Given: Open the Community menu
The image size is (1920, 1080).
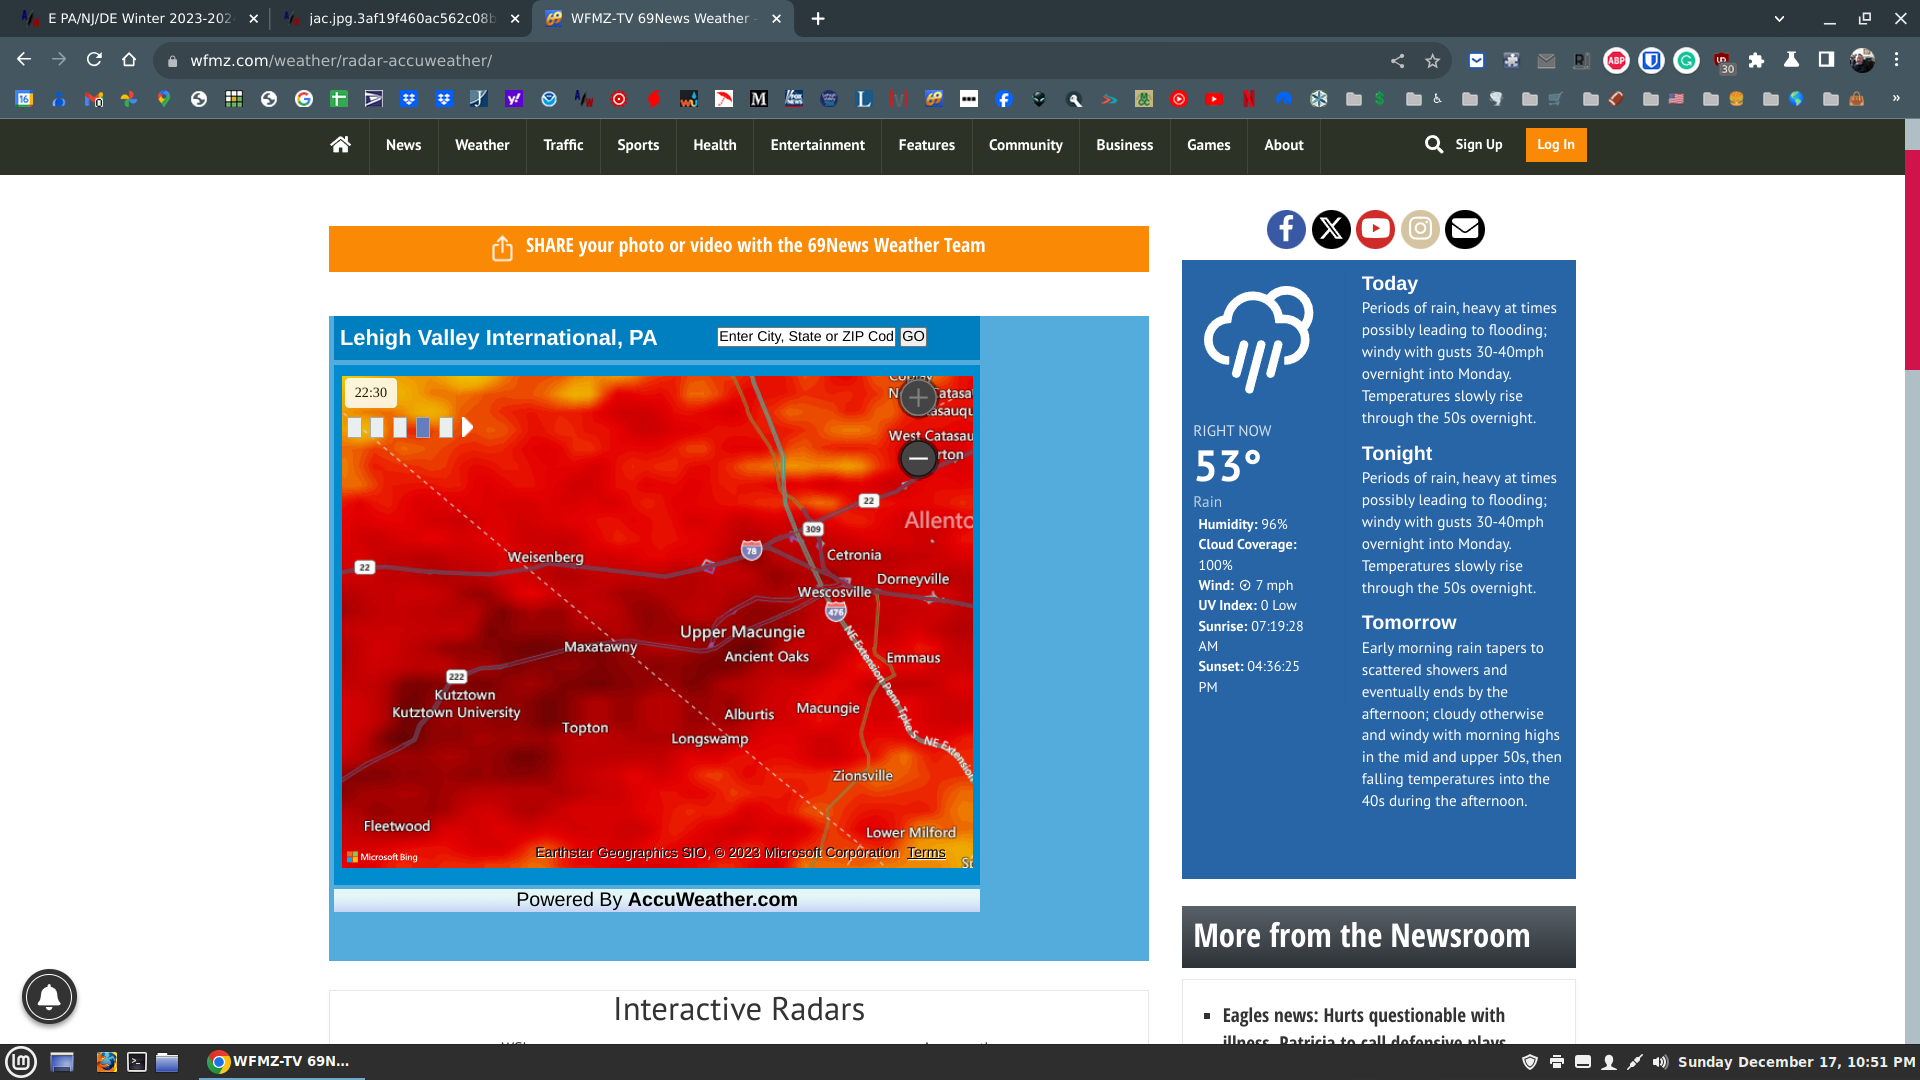Looking at the screenshot, I should (x=1025, y=145).
